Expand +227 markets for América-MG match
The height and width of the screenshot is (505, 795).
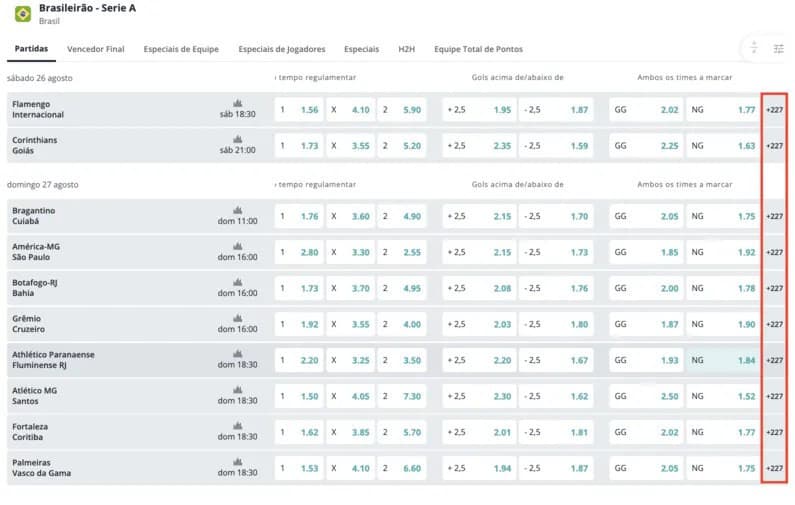(774, 252)
